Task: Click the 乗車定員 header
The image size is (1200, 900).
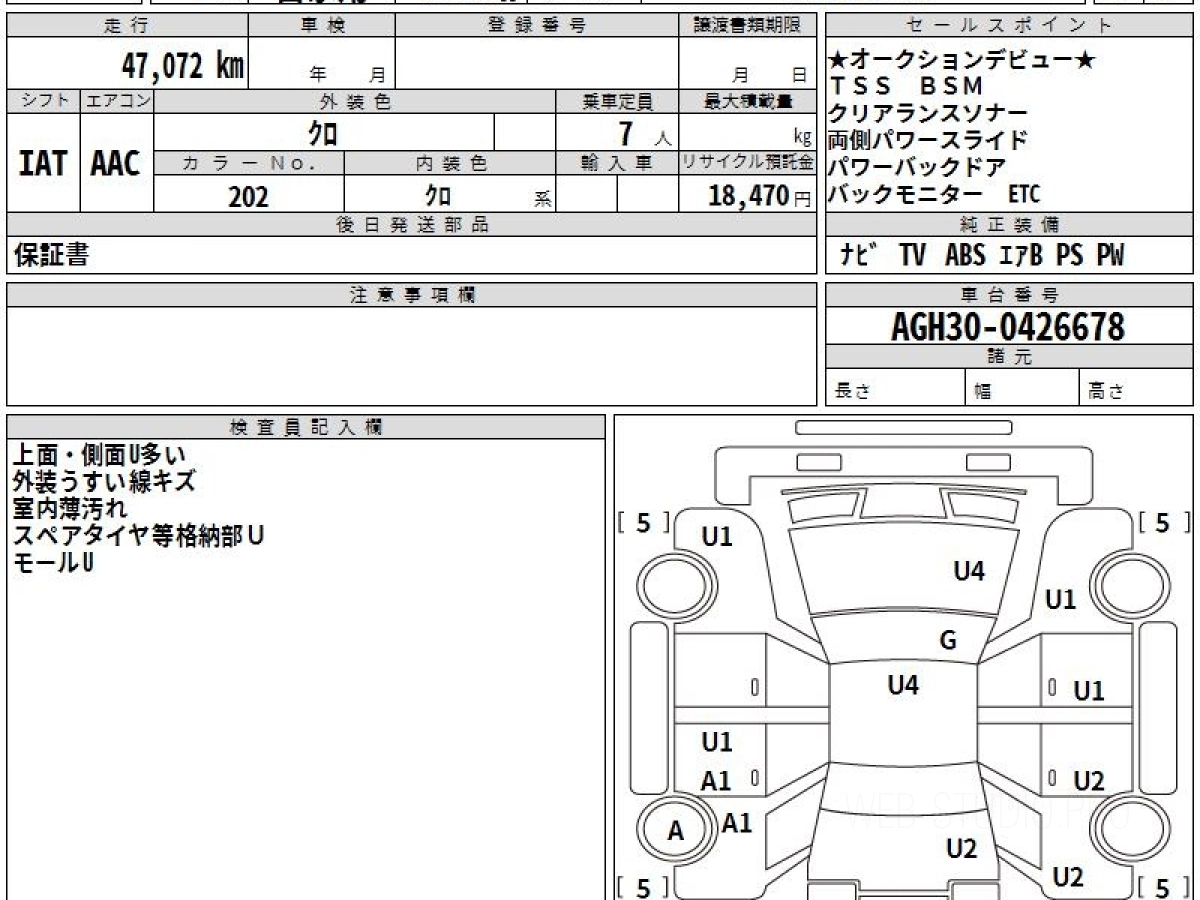Action: [x=617, y=101]
